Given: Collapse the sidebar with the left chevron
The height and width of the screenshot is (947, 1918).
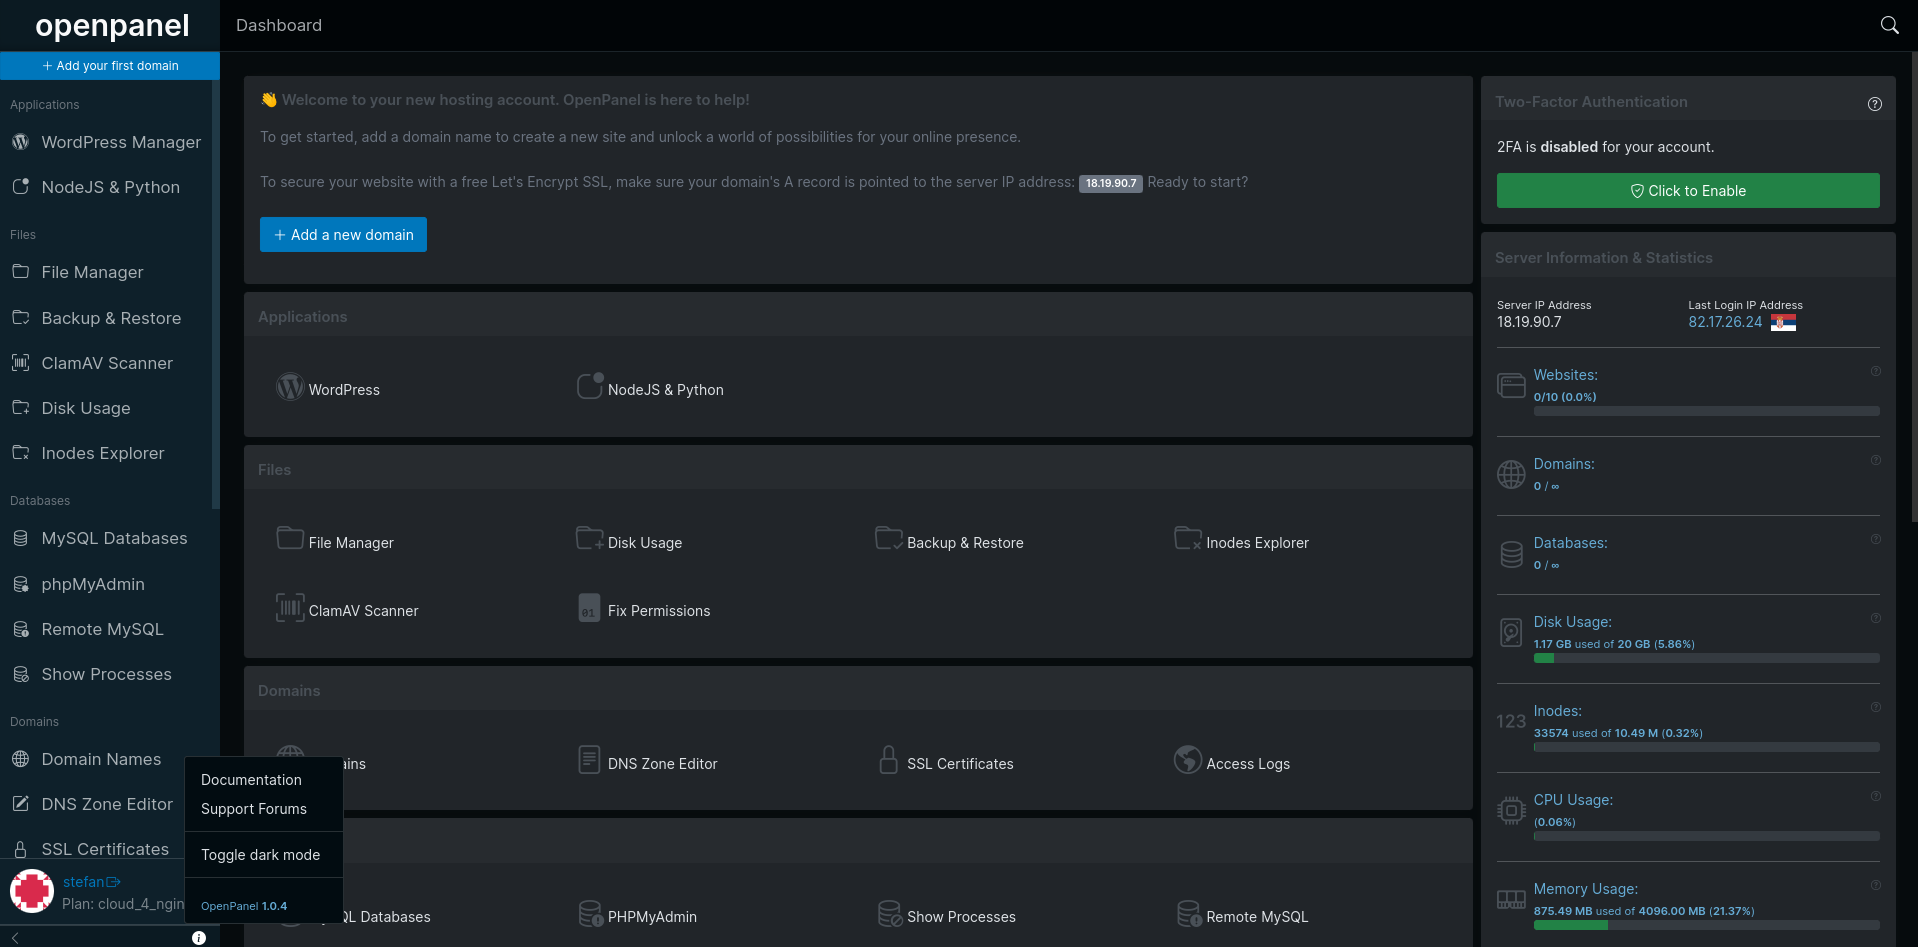Looking at the screenshot, I should pos(15,938).
